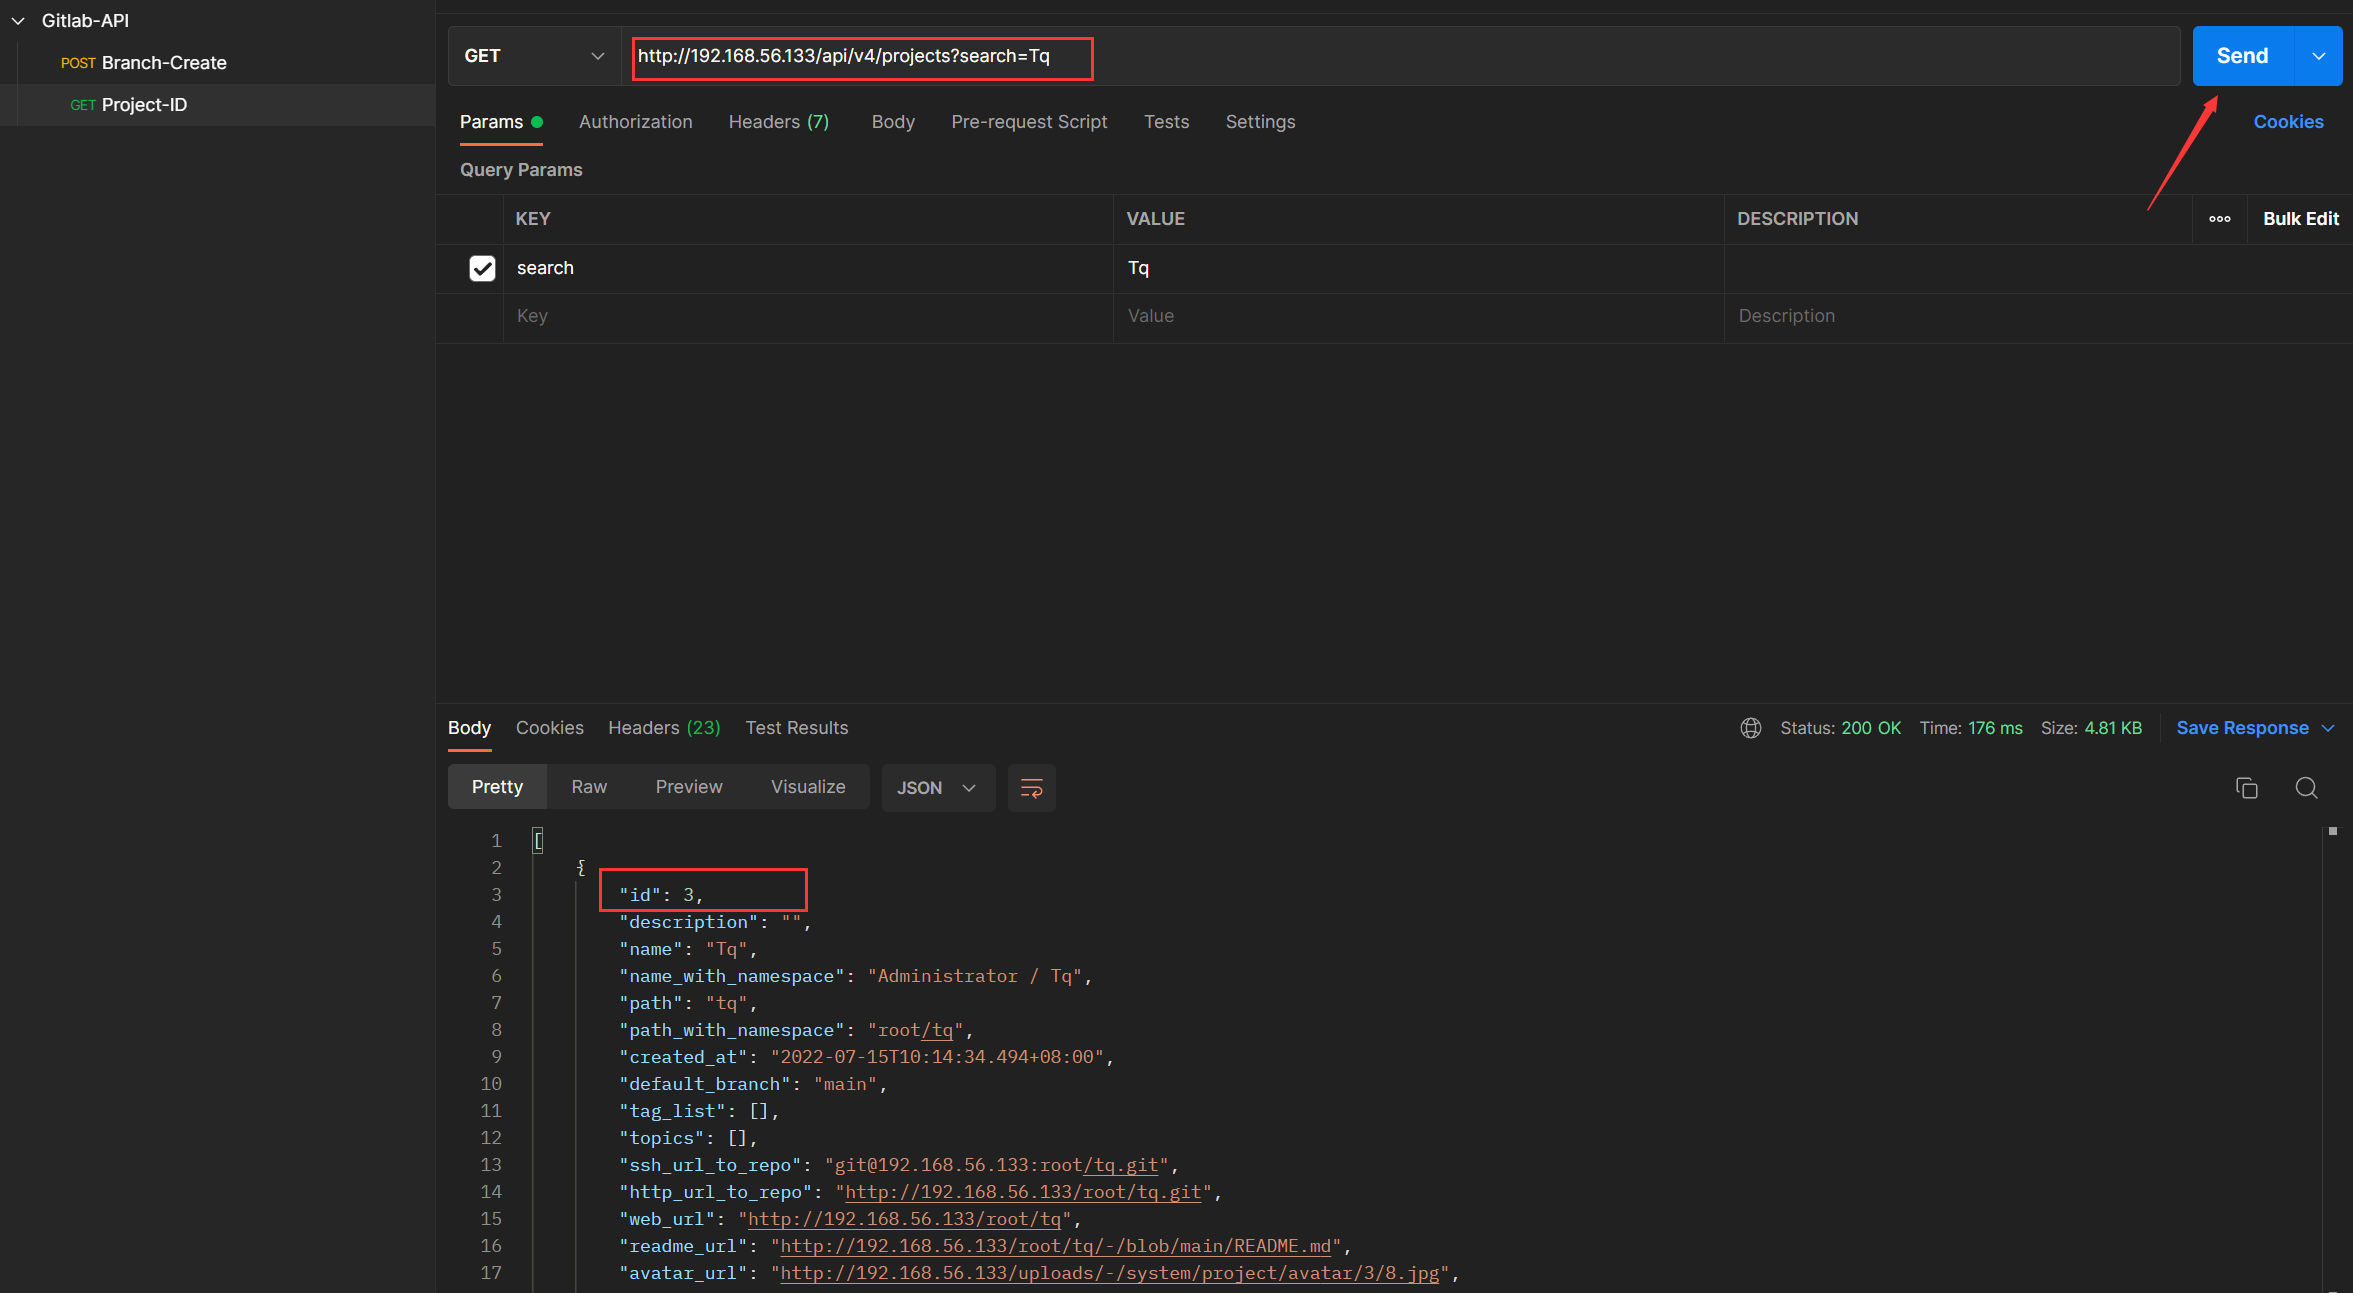The height and width of the screenshot is (1293, 2353).
Task: Open the Cookies link
Action: (x=2288, y=122)
